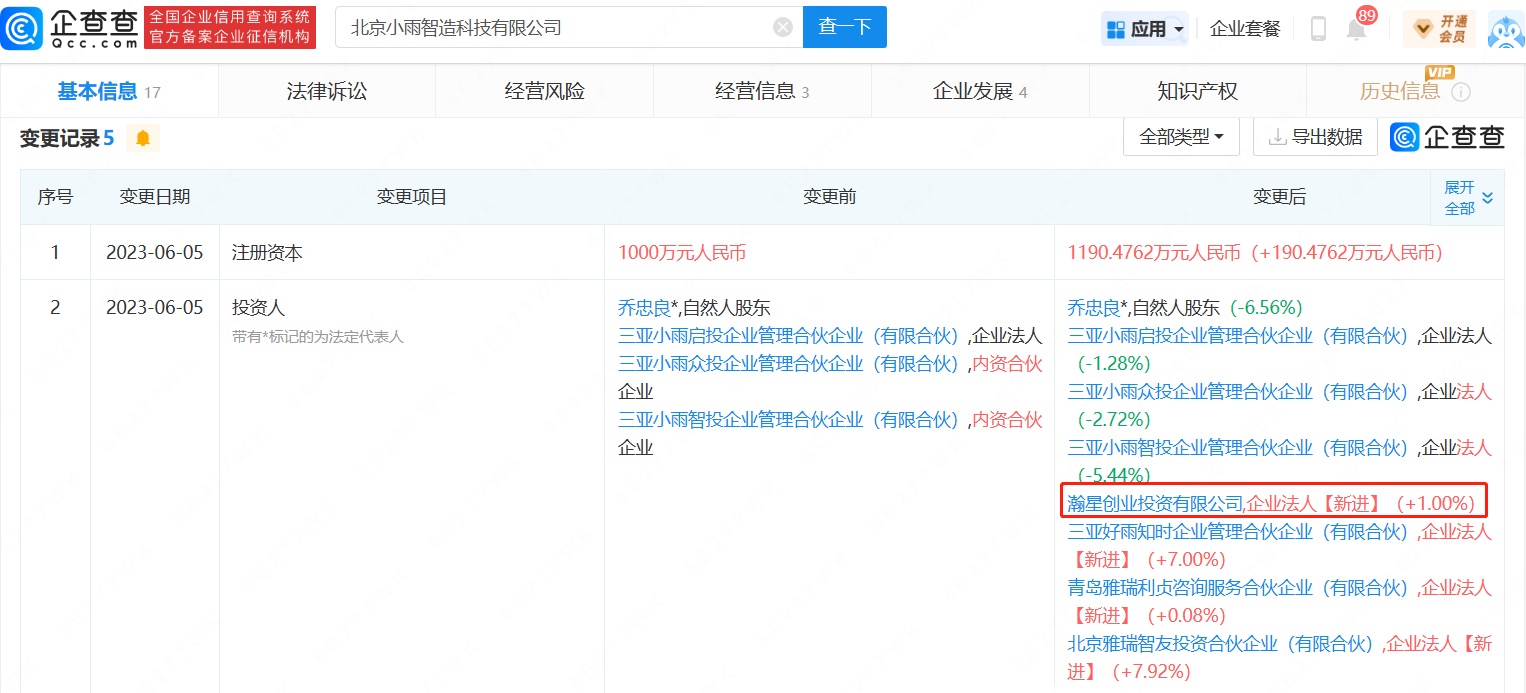Click the 查一下 search button
The width and height of the screenshot is (1526, 693).
(844, 28)
